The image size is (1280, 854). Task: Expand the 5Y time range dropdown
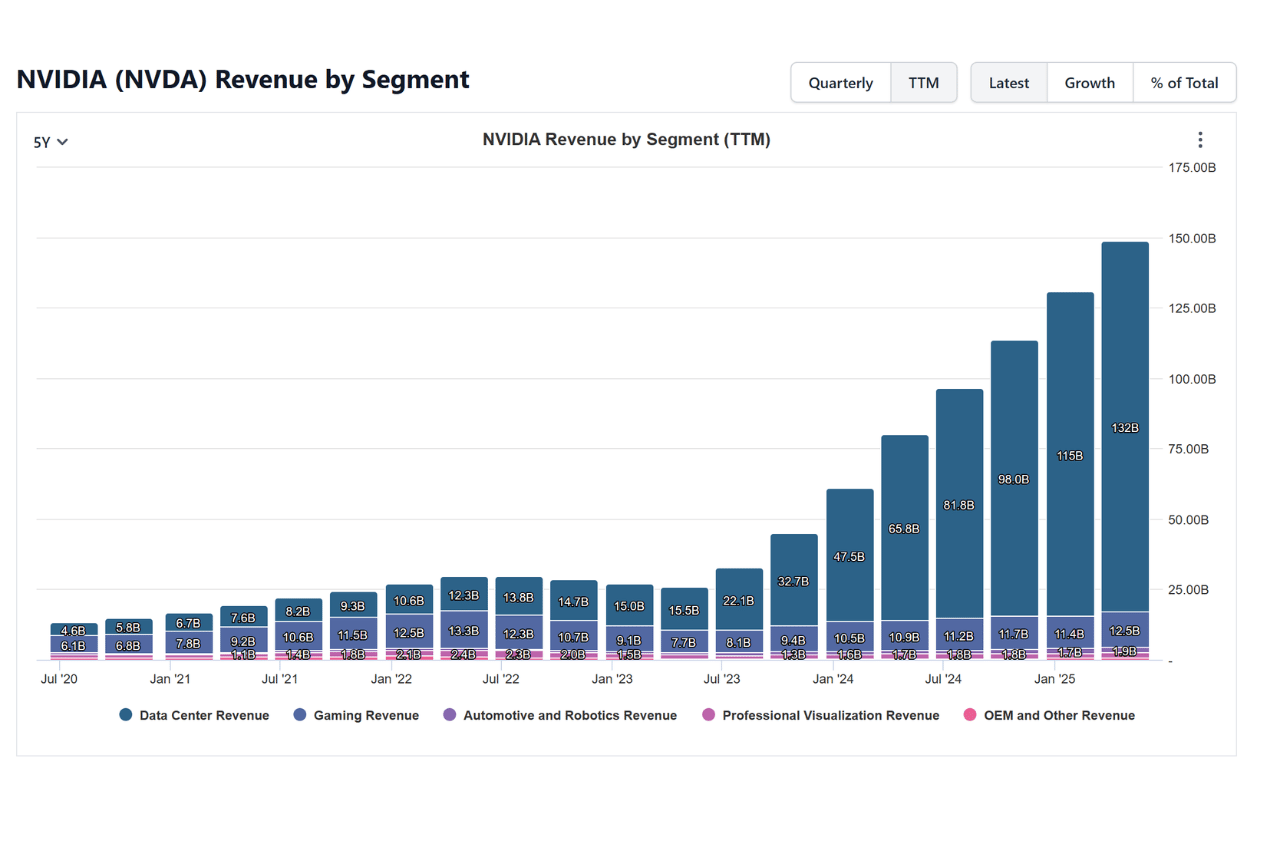[x=51, y=142]
